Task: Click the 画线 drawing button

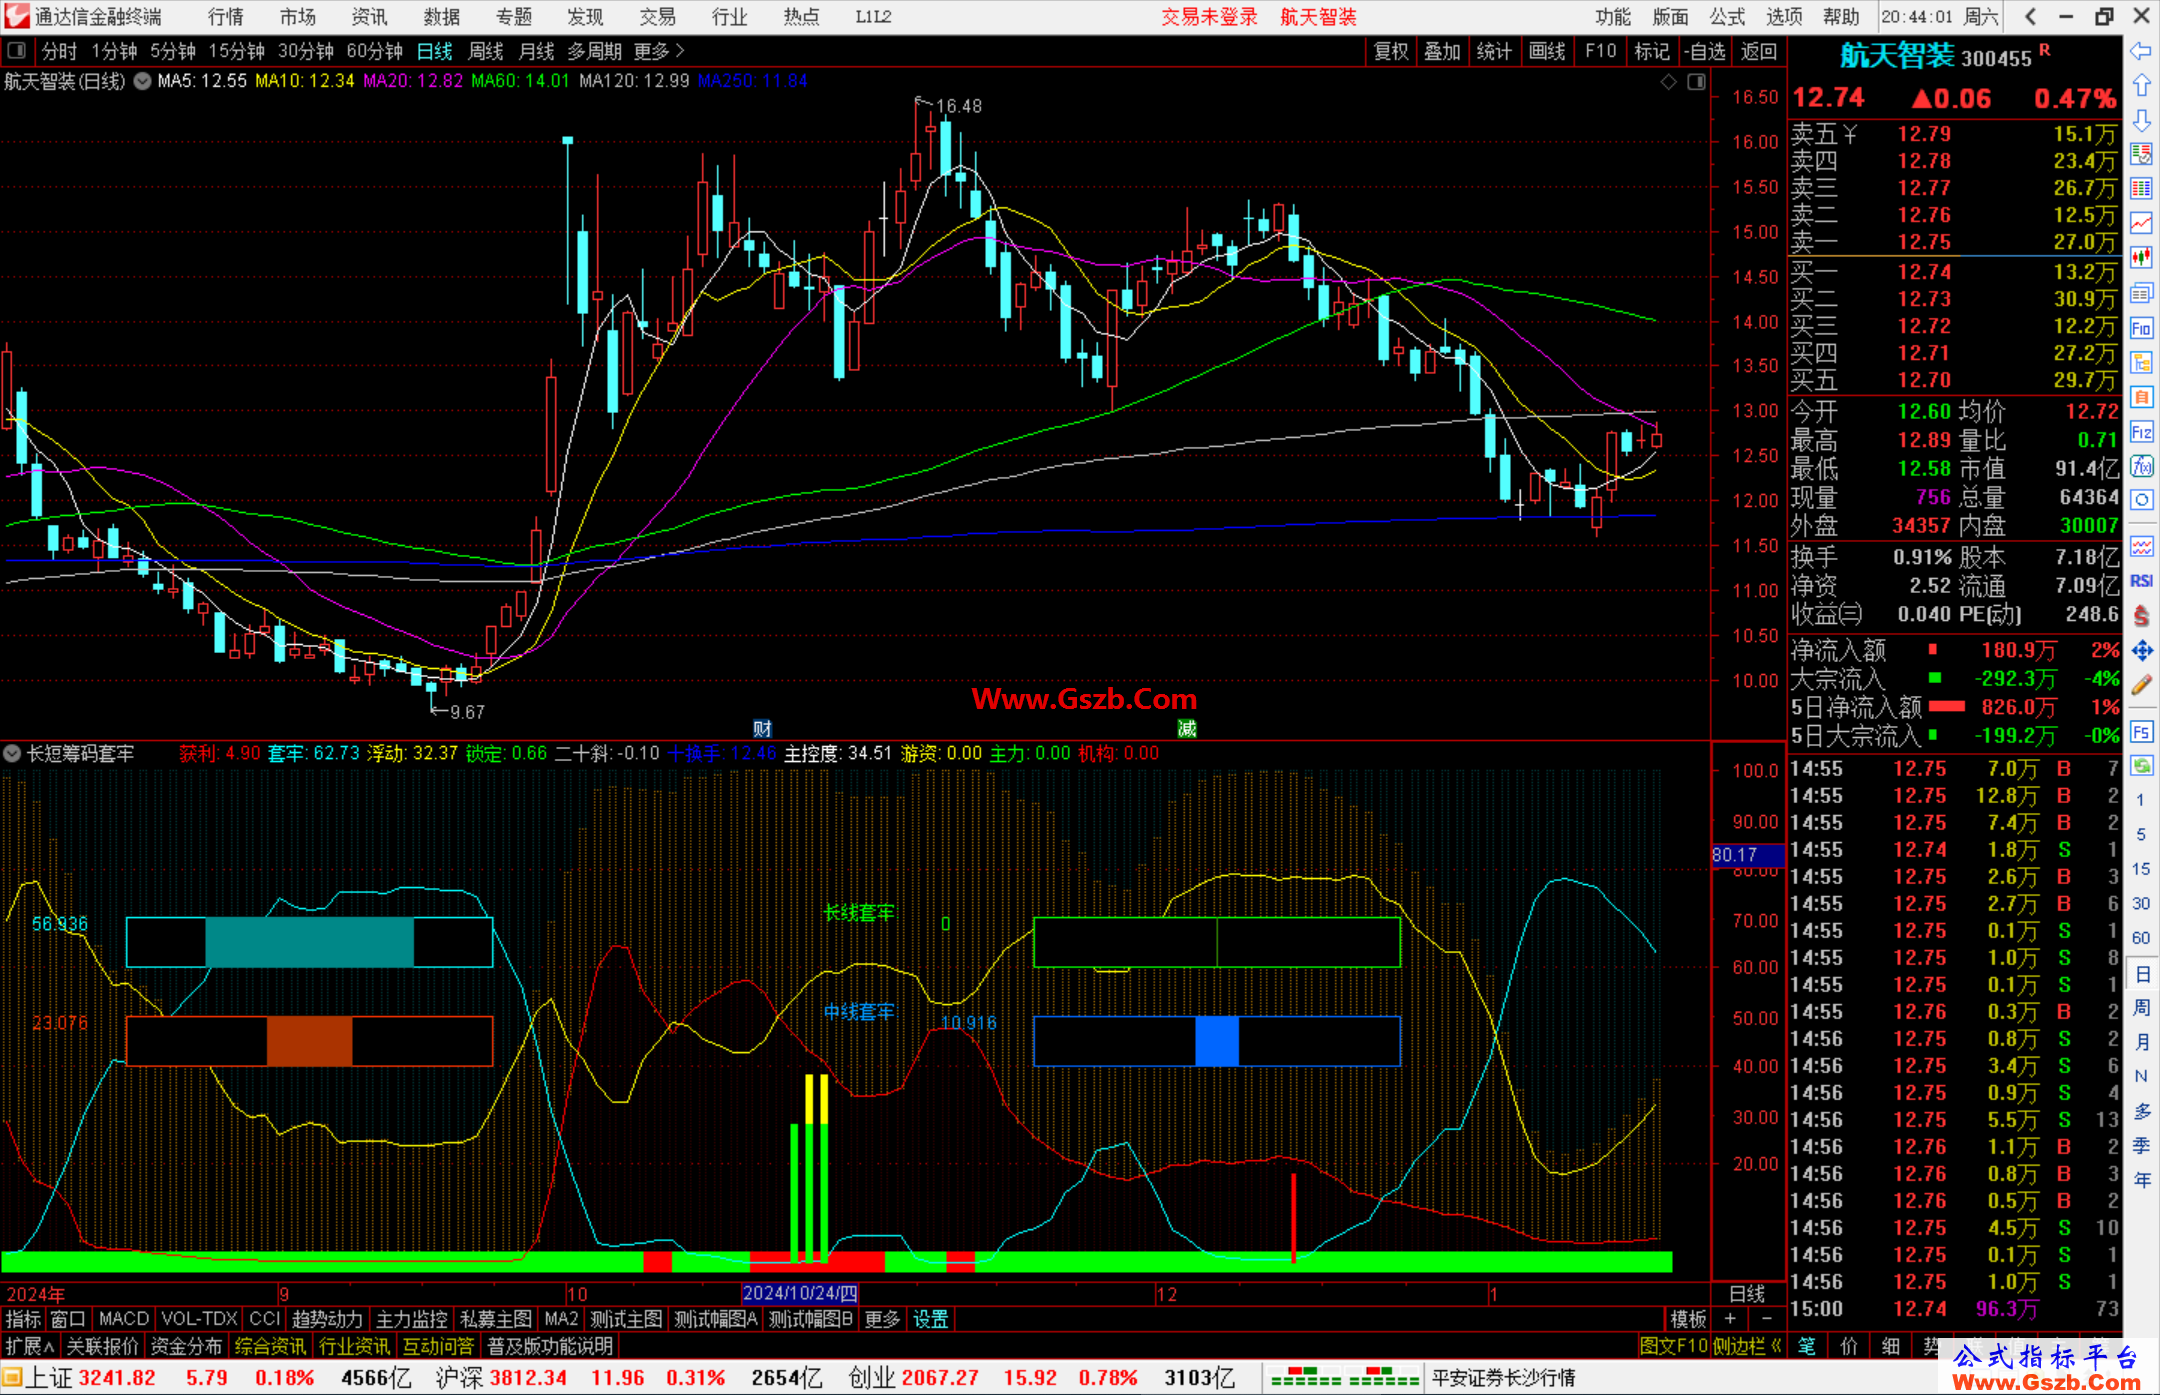Action: click(1547, 51)
